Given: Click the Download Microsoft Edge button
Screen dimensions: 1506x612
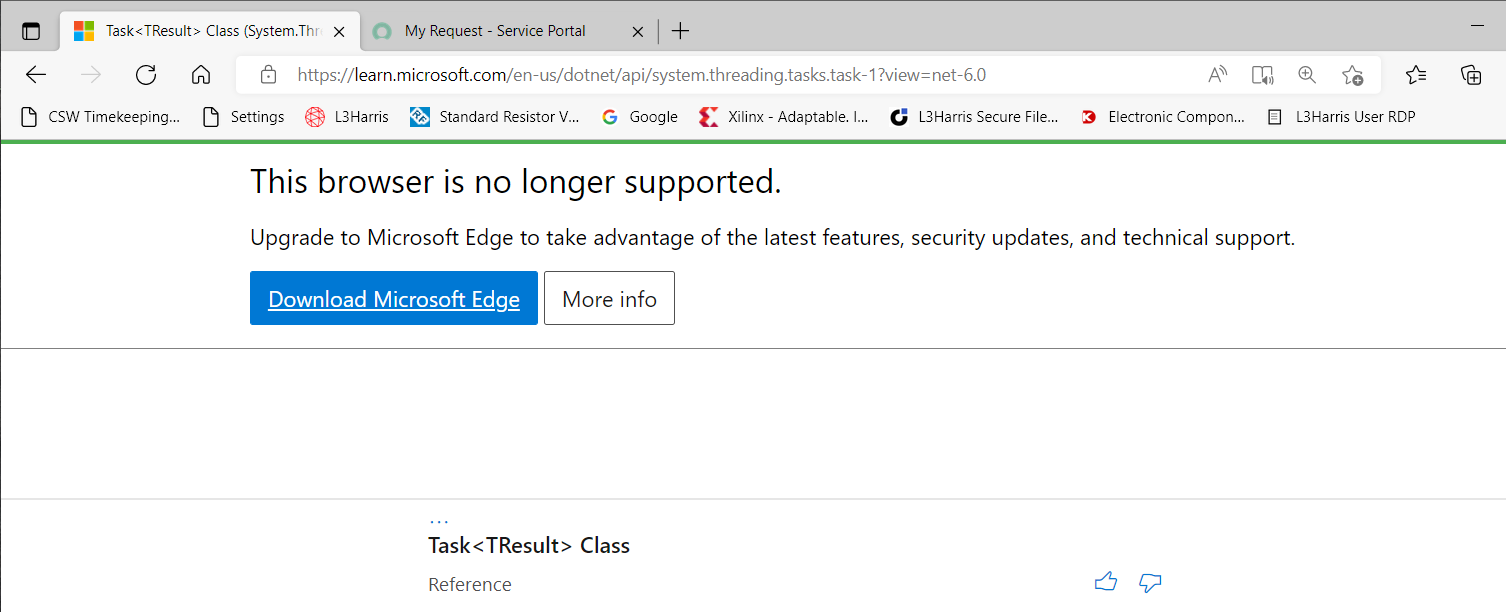Looking at the screenshot, I should [393, 298].
